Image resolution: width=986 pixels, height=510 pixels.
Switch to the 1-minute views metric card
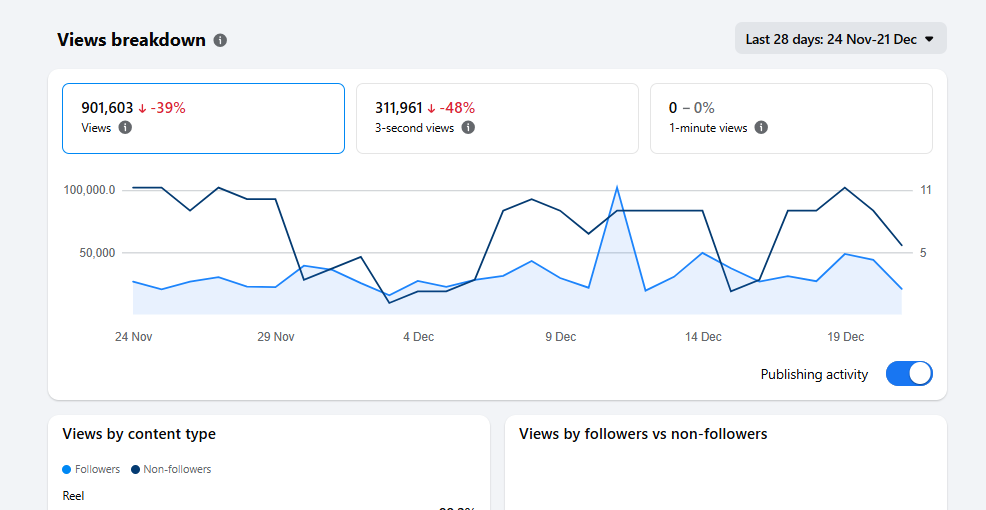coord(791,118)
